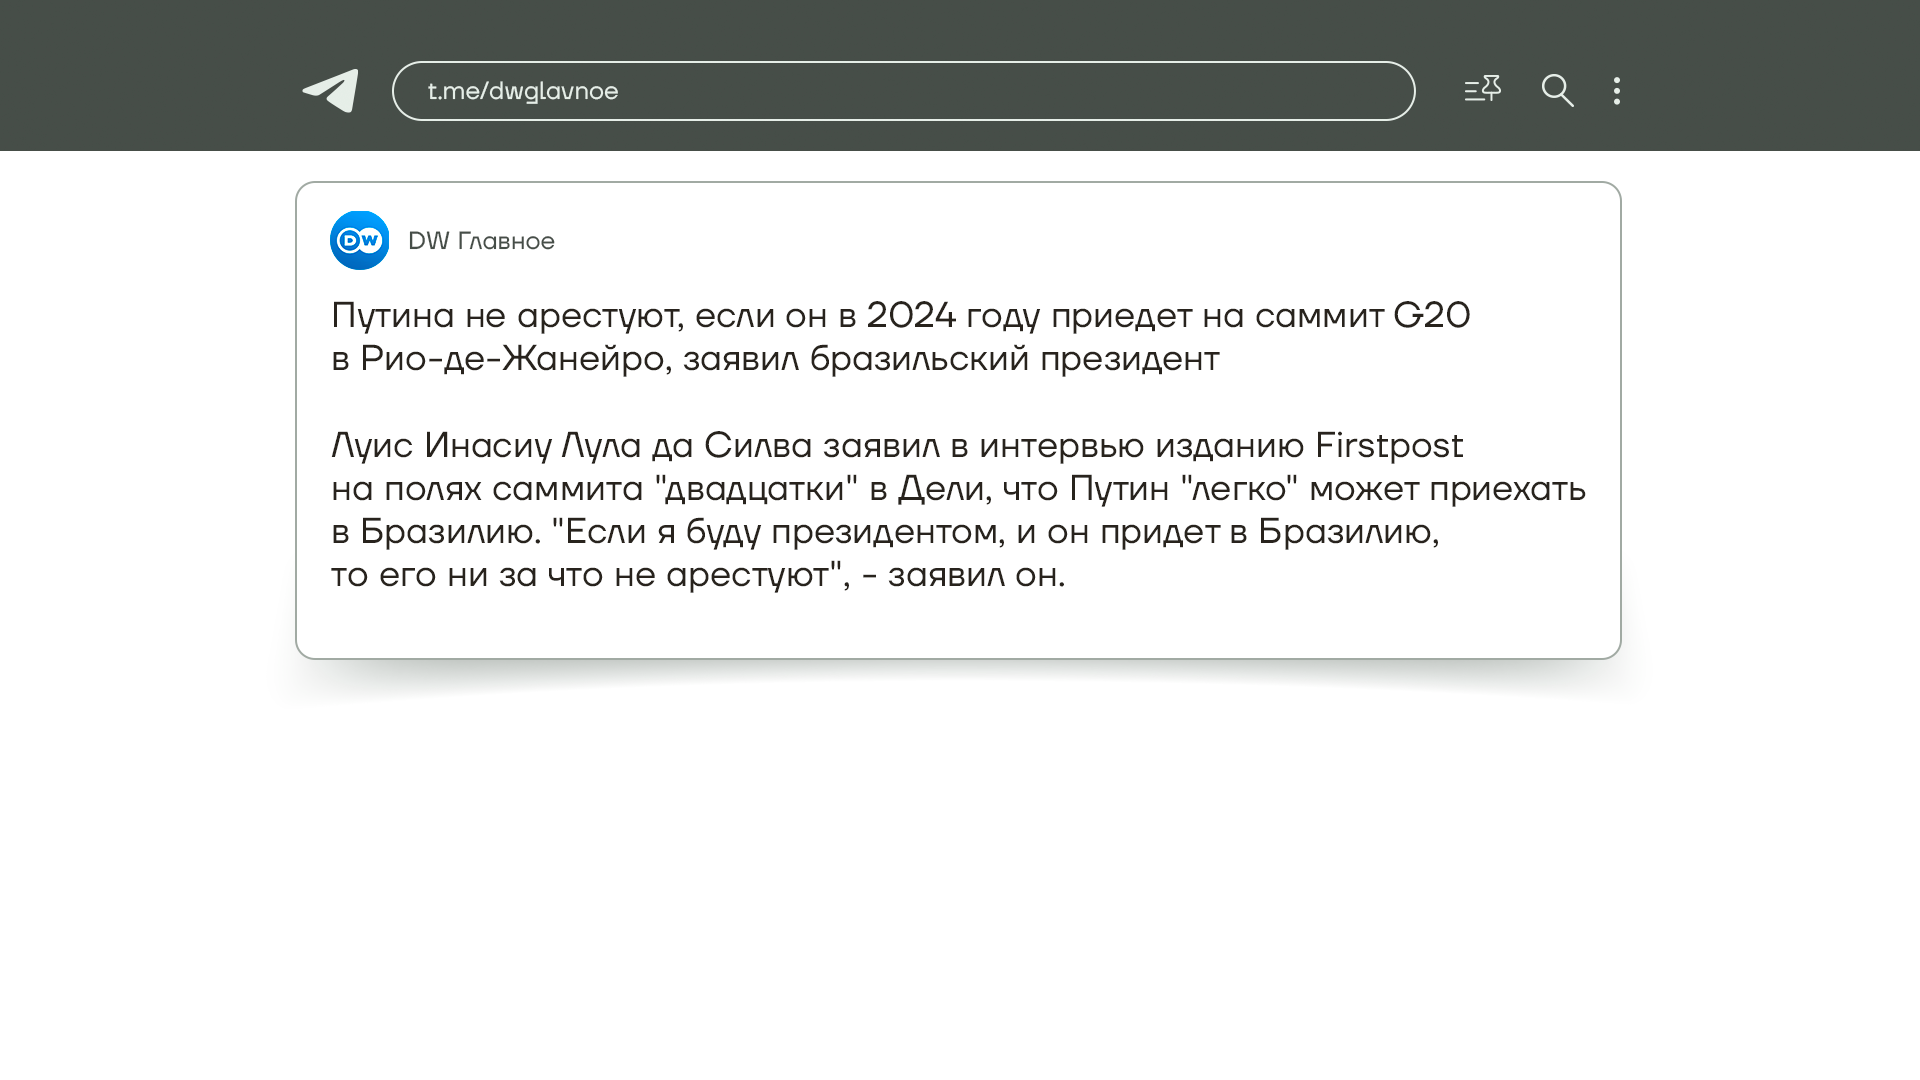
Task: Open the pinned messages list icon
Action: (1482, 90)
